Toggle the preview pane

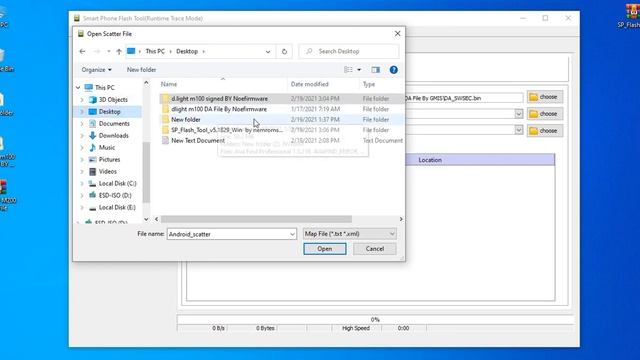point(376,70)
